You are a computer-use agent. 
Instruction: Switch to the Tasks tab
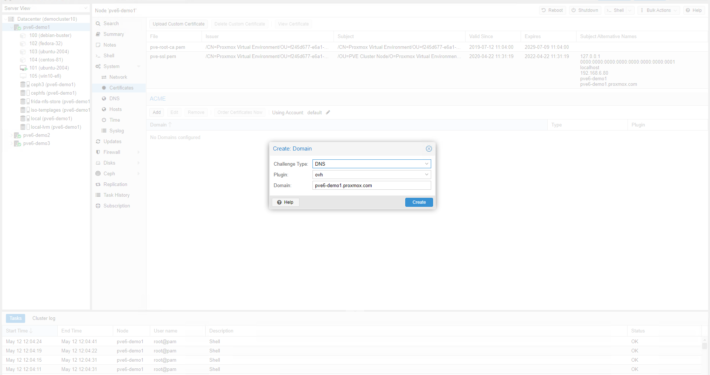pyautogui.click(x=15, y=318)
